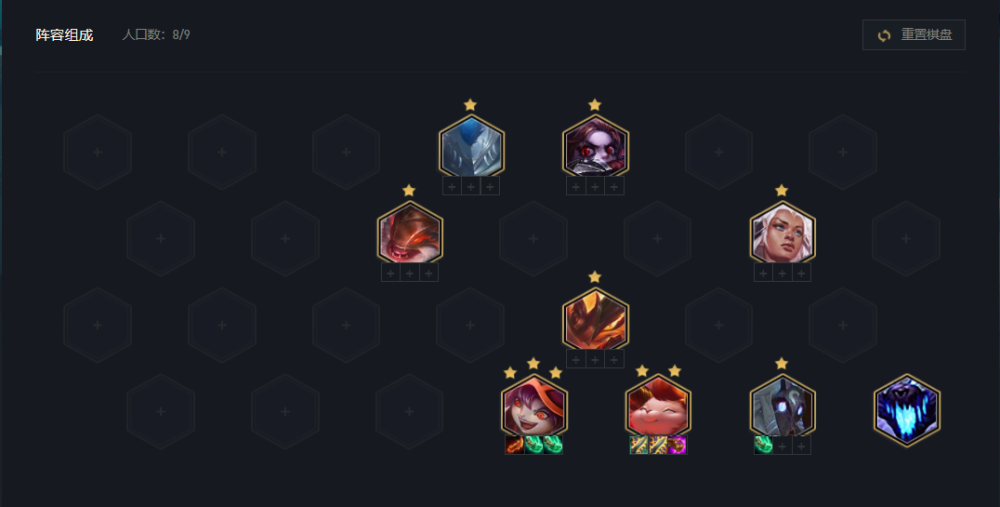Image resolution: width=1000 pixels, height=507 pixels.
Task: Click the 阵容组成 lineup composition heading
Action: (x=64, y=35)
